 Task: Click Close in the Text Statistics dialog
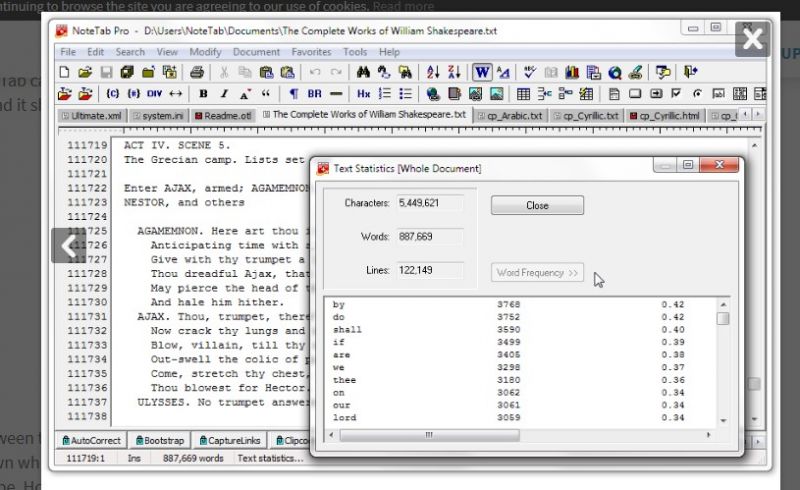pyautogui.click(x=537, y=205)
